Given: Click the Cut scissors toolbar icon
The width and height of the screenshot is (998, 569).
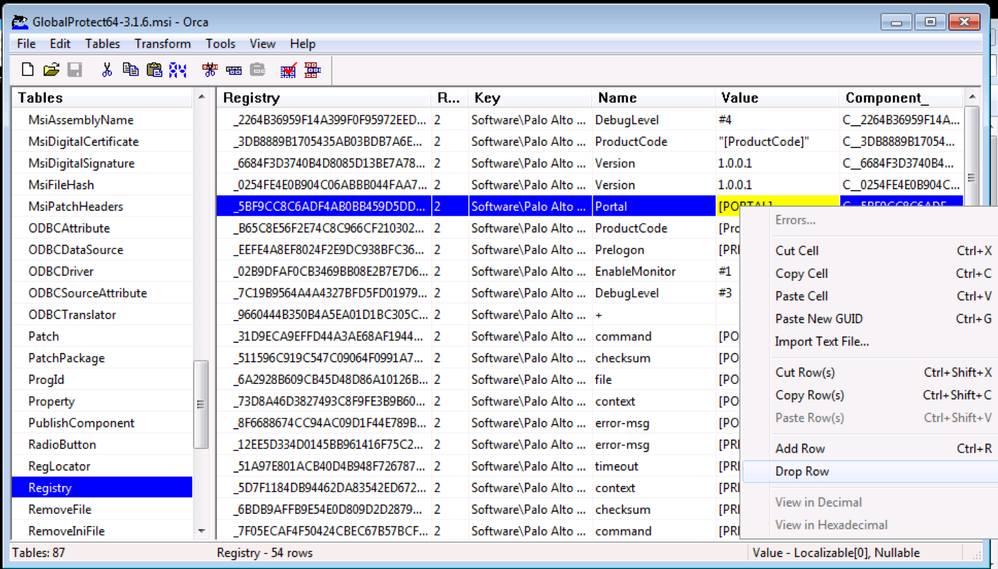Looking at the screenshot, I should [106, 70].
